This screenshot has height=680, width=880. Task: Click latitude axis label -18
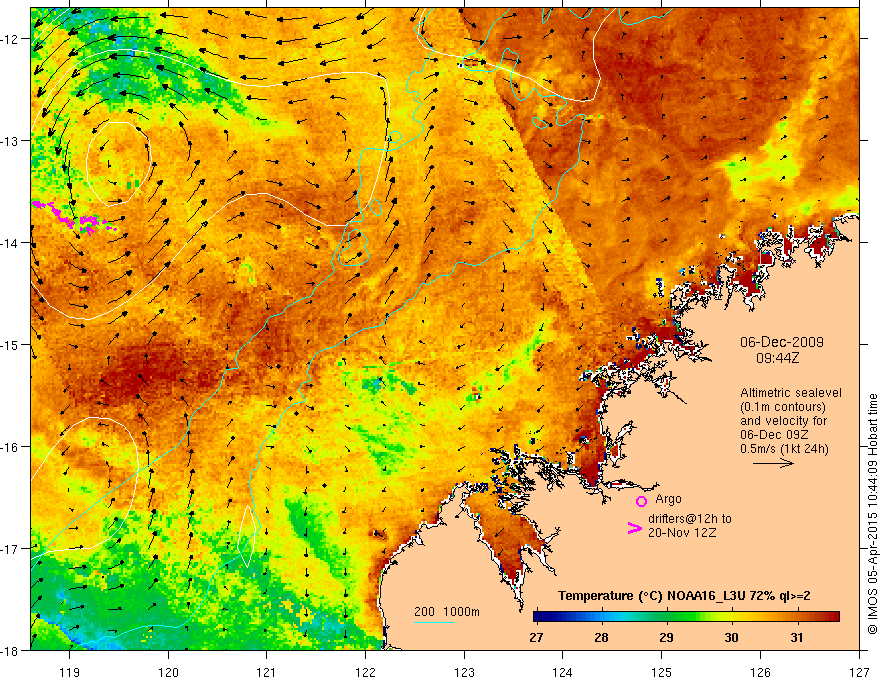coord(10,651)
